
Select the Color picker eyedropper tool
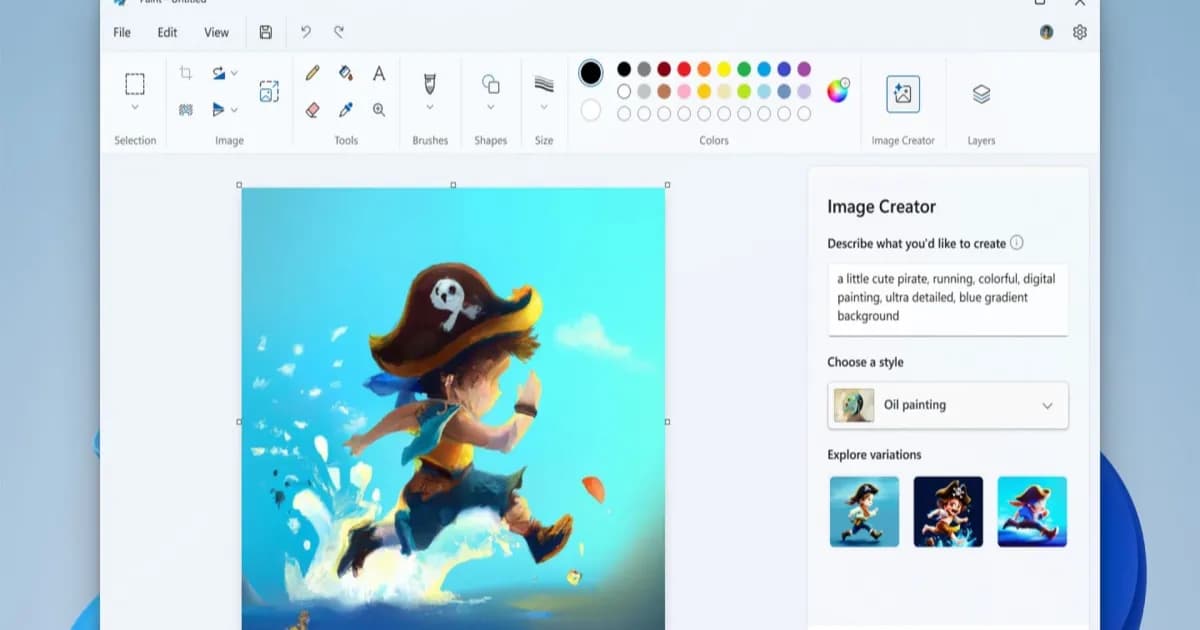345,109
